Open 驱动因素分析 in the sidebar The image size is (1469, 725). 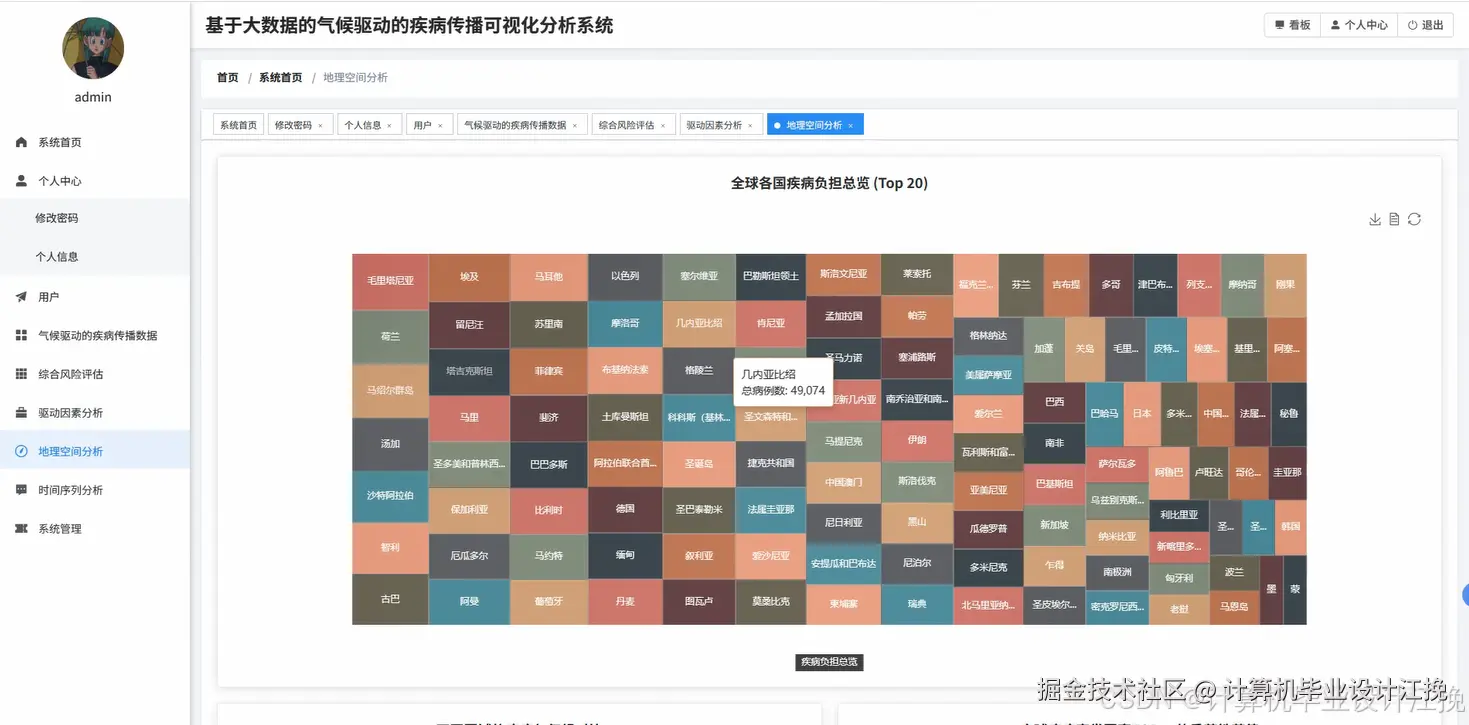[95, 413]
